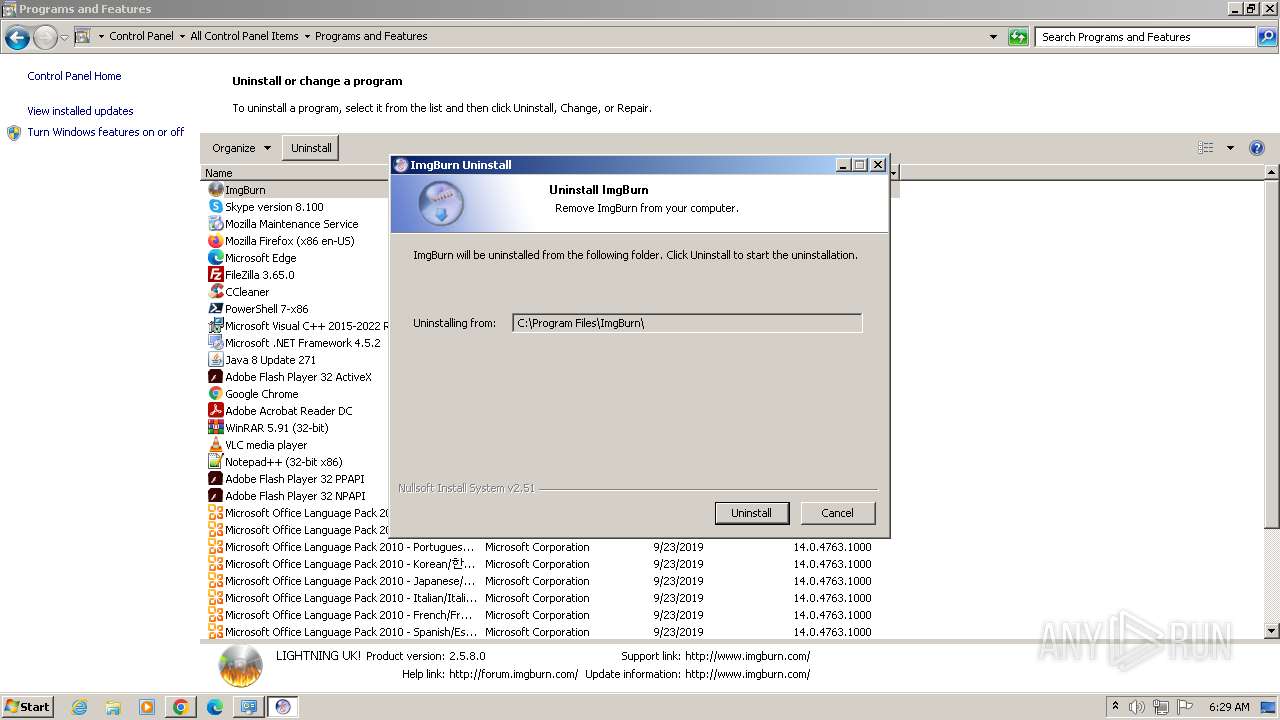Click the Control Panel breadcrumb
The image size is (1280, 720).
pos(141,36)
